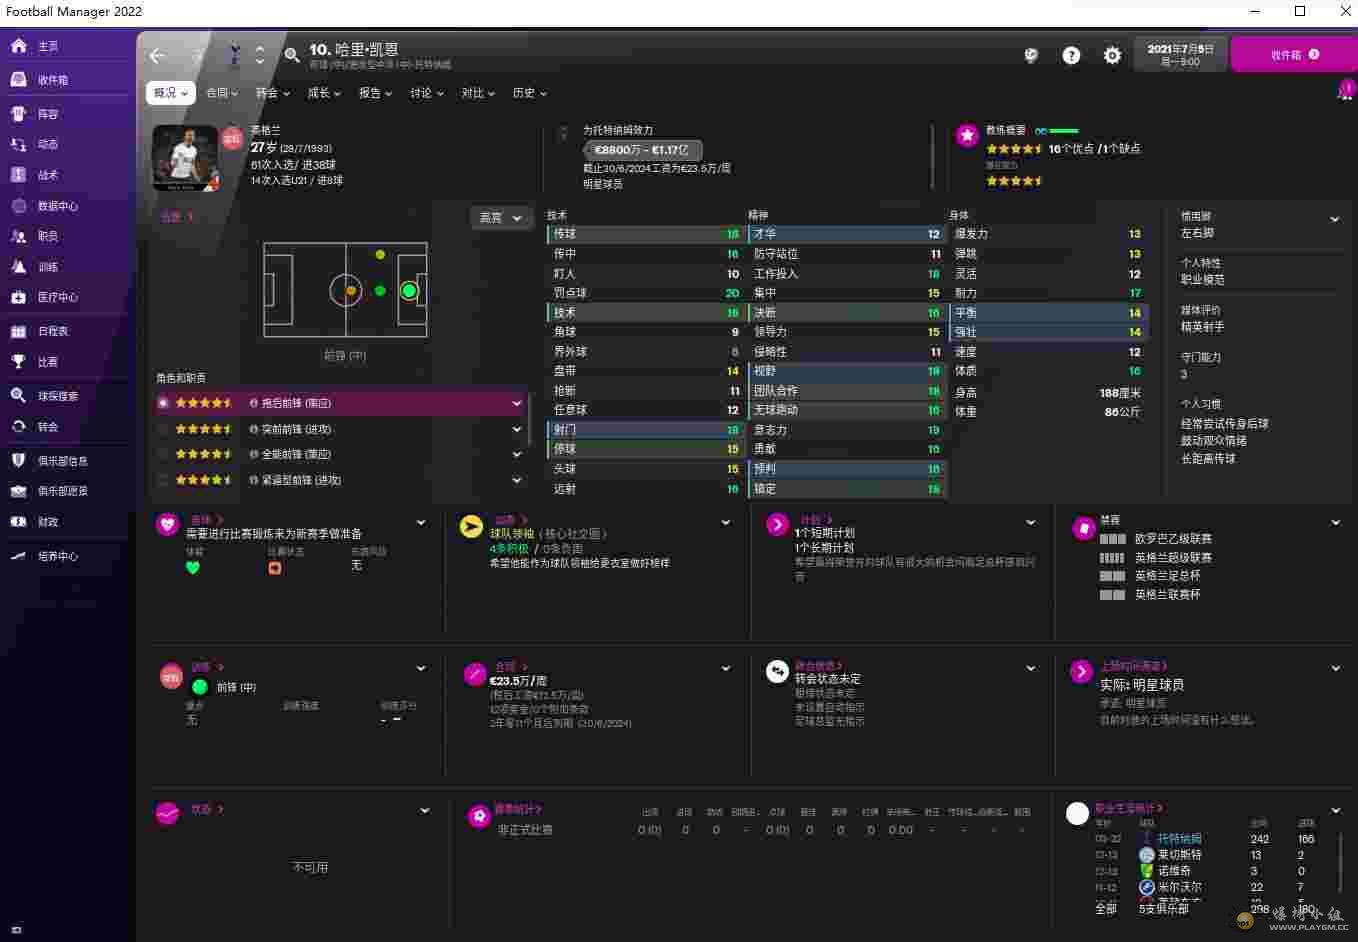Open the 转会 transfer menu tab
1358x942 pixels.
(272, 93)
